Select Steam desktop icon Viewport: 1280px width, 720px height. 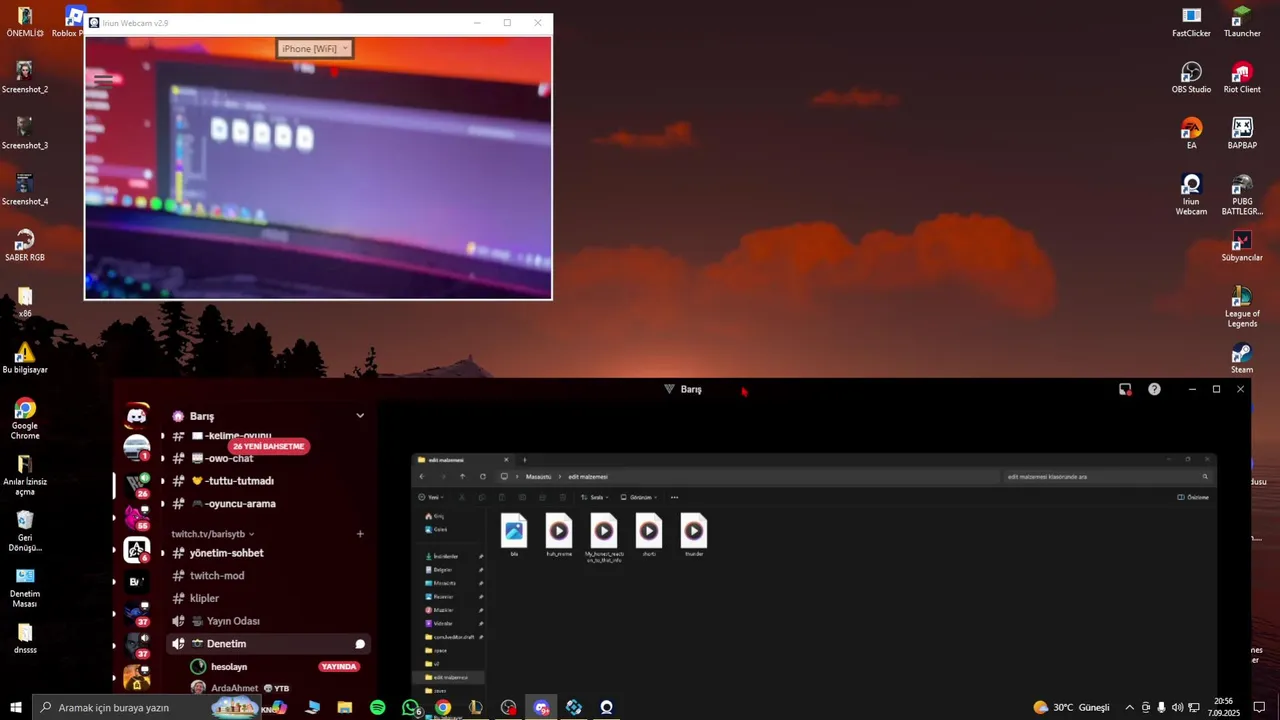[1242, 358]
